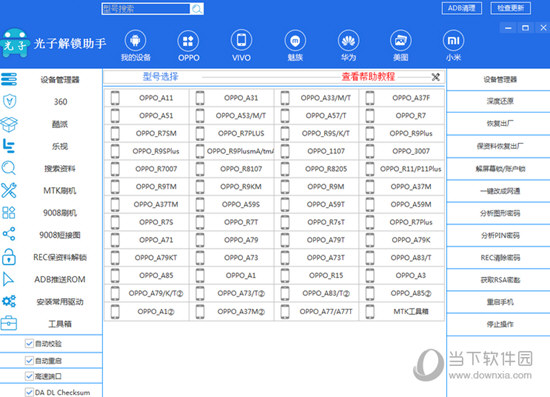Select the 华为 brand icon
This screenshot has height=397, width=550.
[x=348, y=41]
